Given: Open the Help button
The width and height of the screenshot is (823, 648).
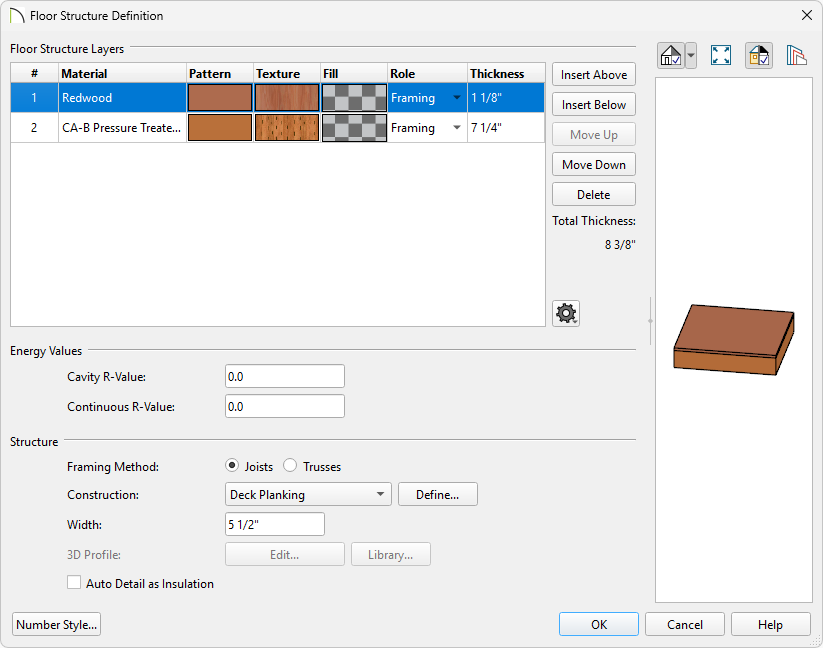Looking at the screenshot, I should pyautogui.click(x=771, y=624).
